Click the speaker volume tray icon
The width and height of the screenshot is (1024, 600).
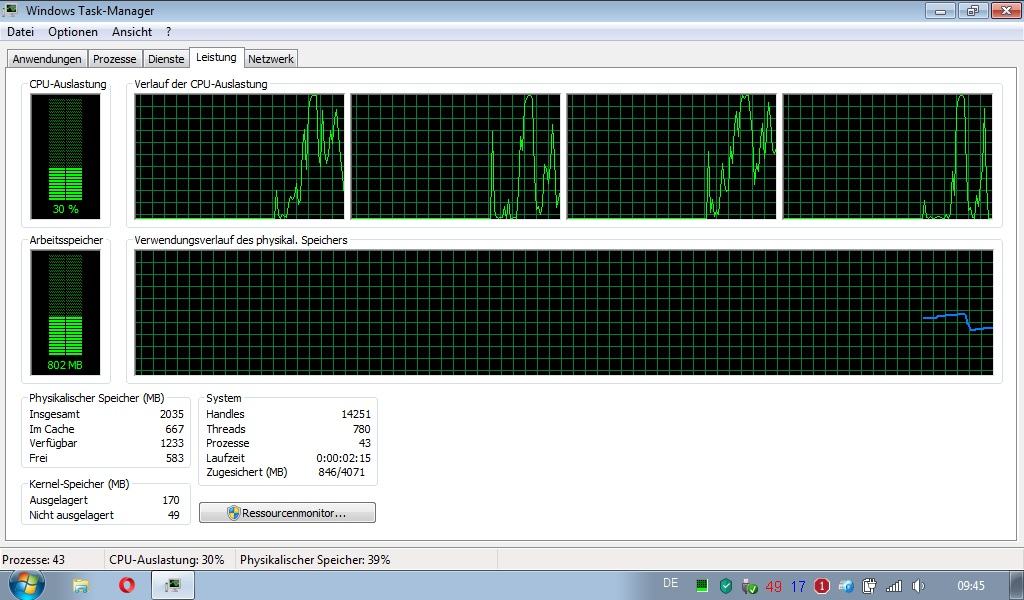918,586
